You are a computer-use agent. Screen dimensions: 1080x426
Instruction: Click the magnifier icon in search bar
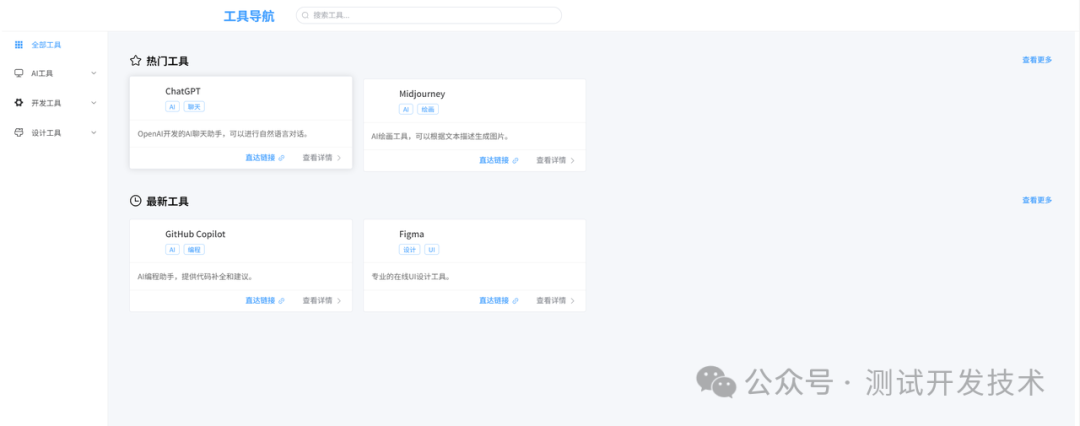(305, 15)
